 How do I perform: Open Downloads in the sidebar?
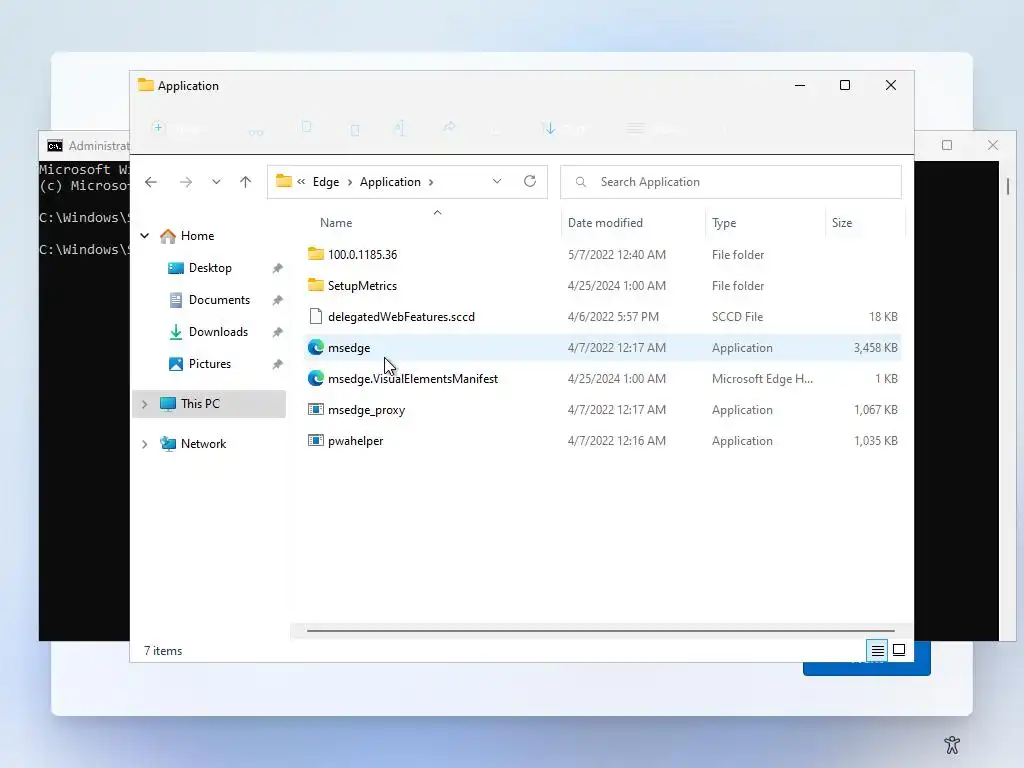218,332
